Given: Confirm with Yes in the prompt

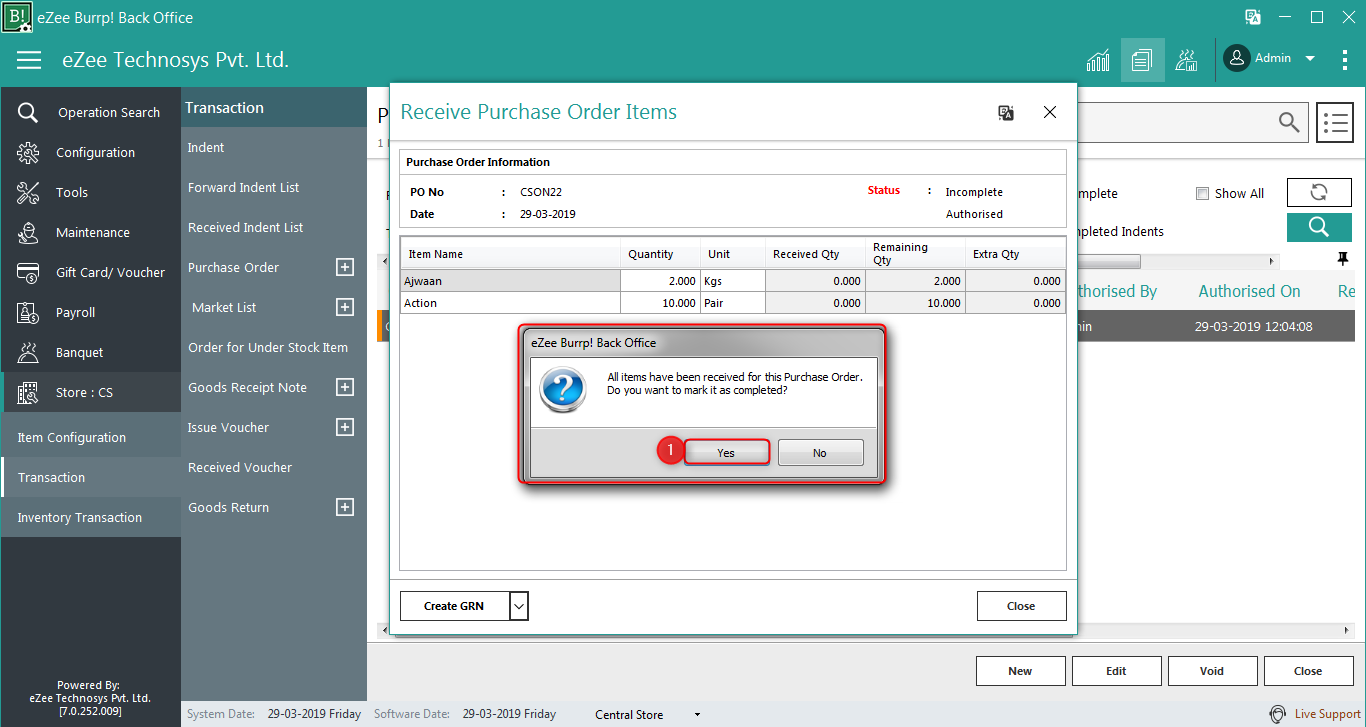Looking at the screenshot, I should click(x=726, y=453).
